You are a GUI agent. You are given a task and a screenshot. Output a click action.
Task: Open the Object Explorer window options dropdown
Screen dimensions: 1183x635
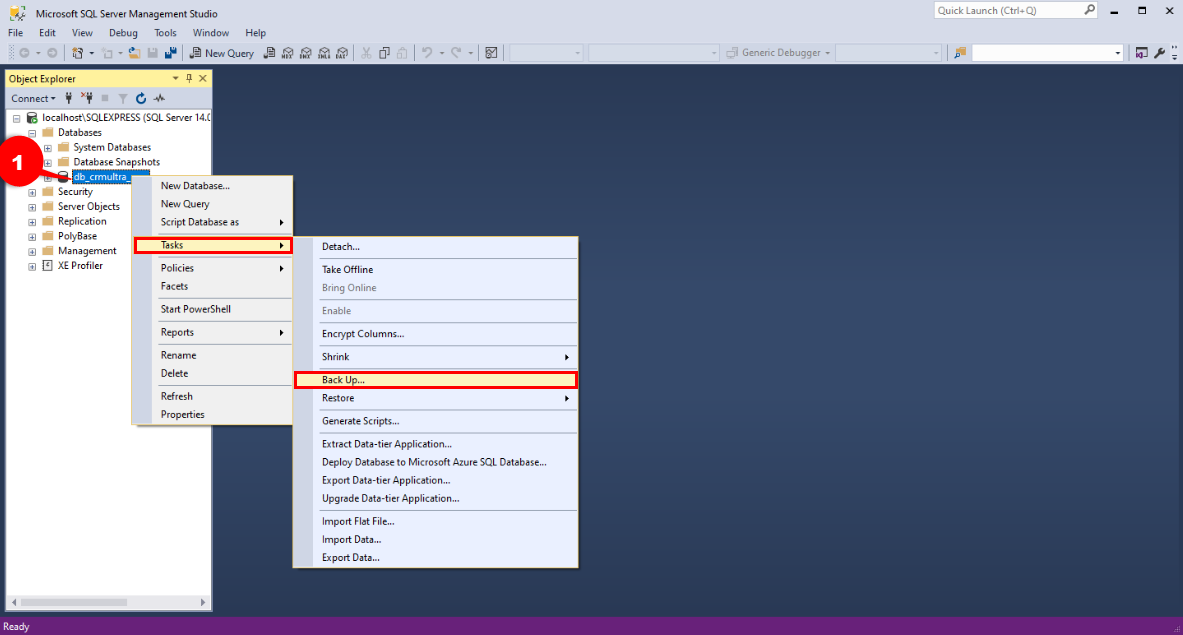pyautogui.click(x=176, y=78)
